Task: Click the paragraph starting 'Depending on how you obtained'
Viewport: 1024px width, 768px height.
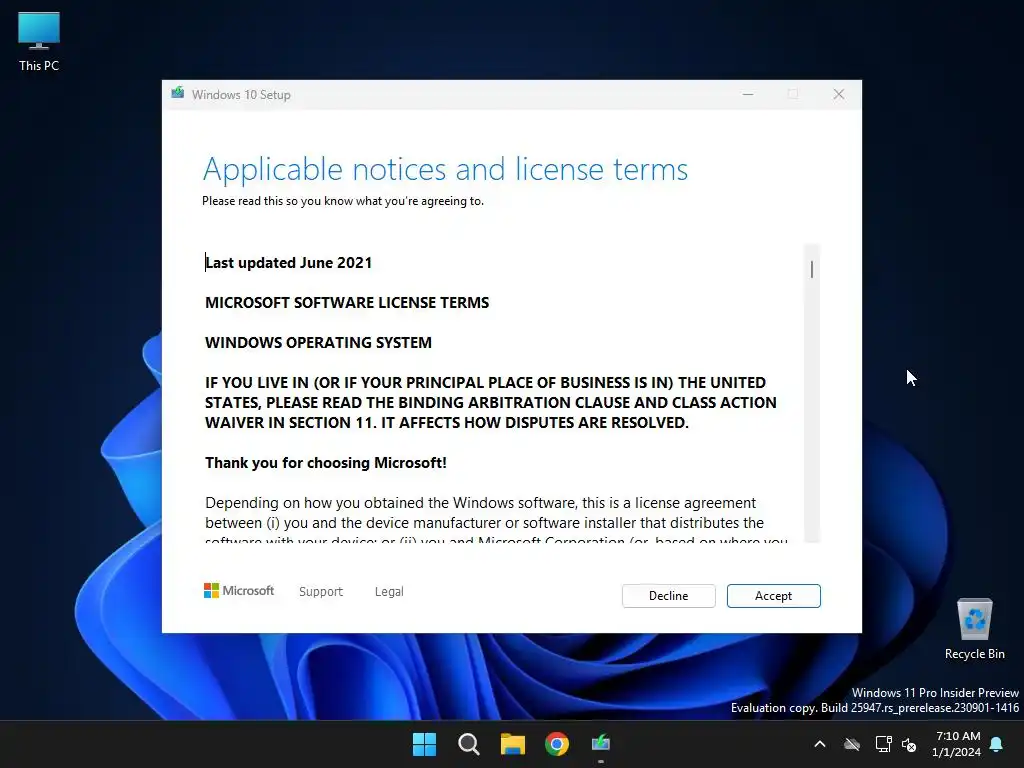Action: 496,521
